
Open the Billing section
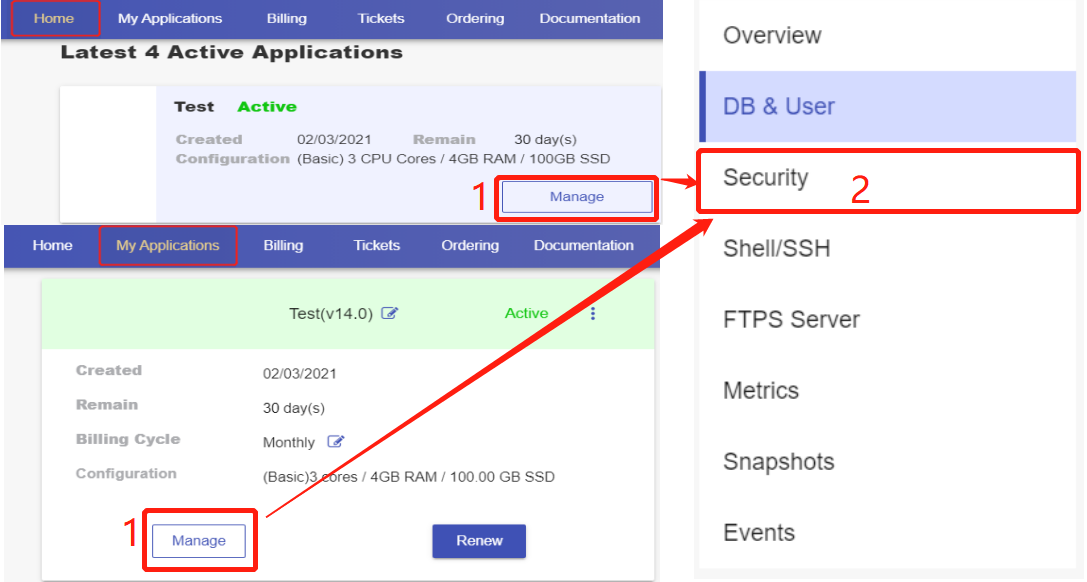(x=286, y=17)
